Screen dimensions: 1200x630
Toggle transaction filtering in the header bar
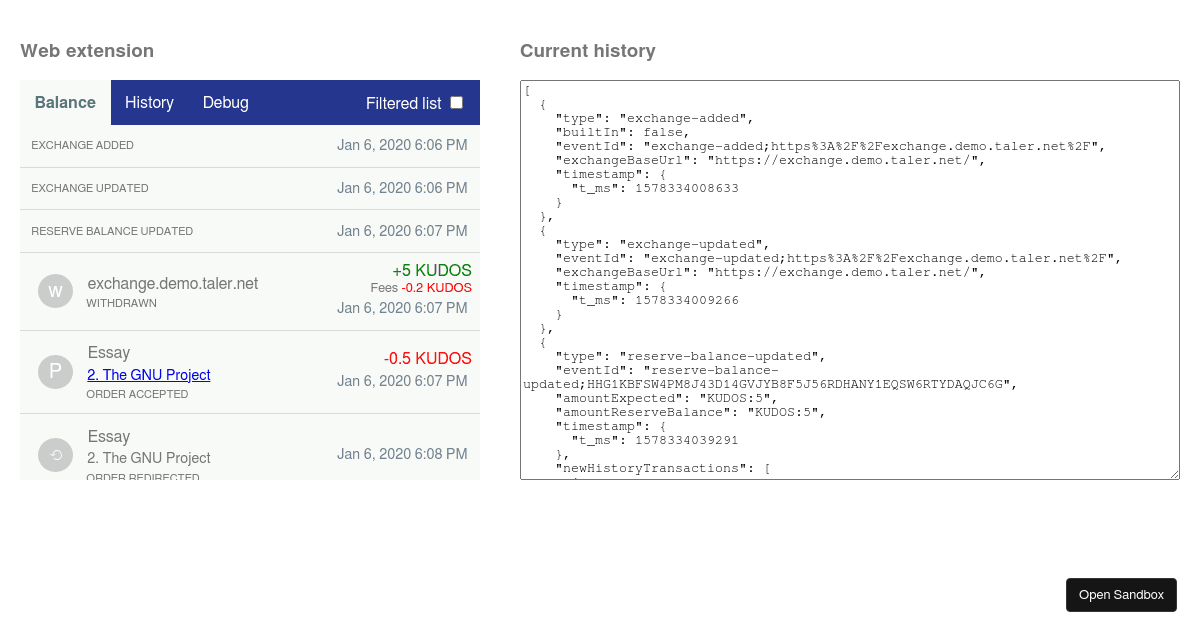click(456, 101)
